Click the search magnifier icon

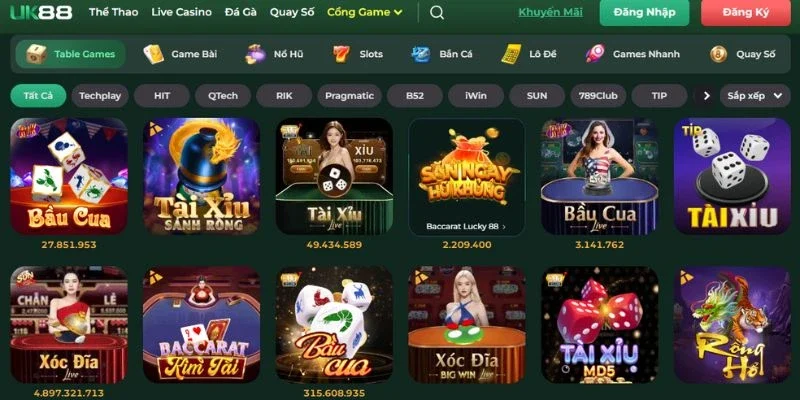coord(437,12)
